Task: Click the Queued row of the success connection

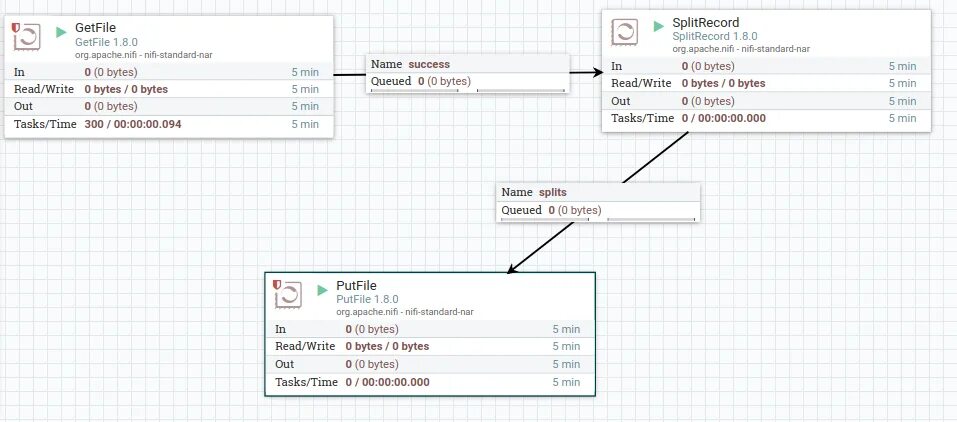Action: pos(468,81)
